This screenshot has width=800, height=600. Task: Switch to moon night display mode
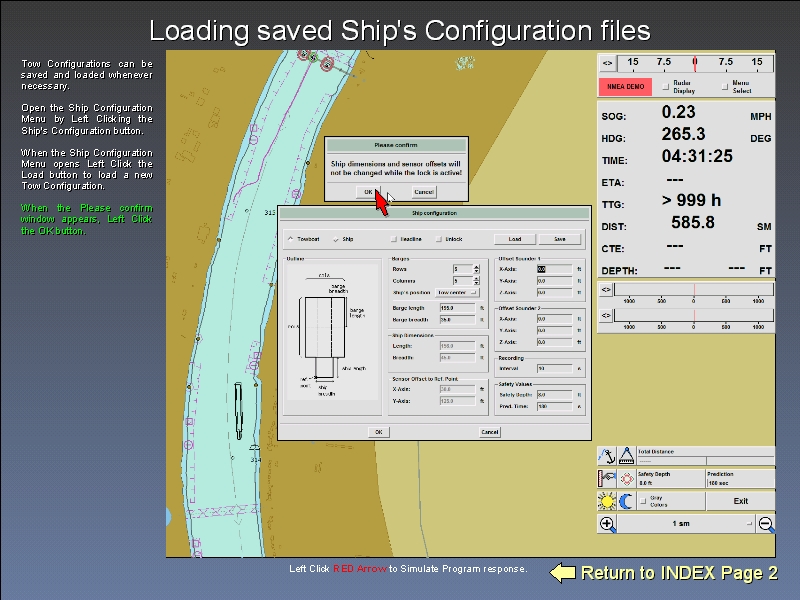(626, 501)
